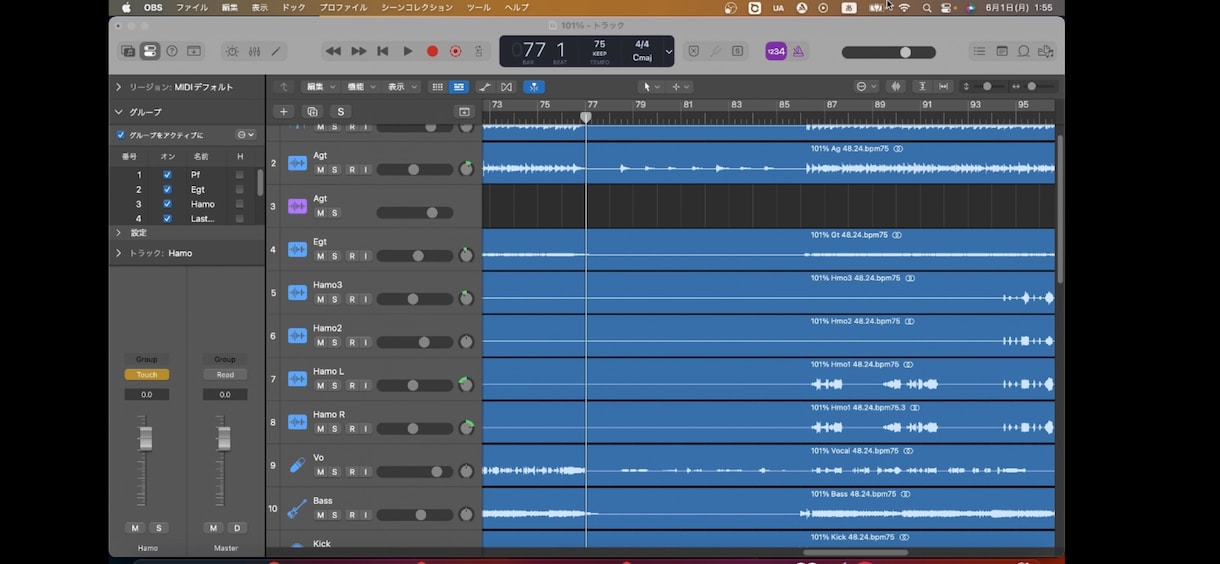Click the plus Add Track button
Viewport: 1220px width, 564px height.
click(284, 112)
